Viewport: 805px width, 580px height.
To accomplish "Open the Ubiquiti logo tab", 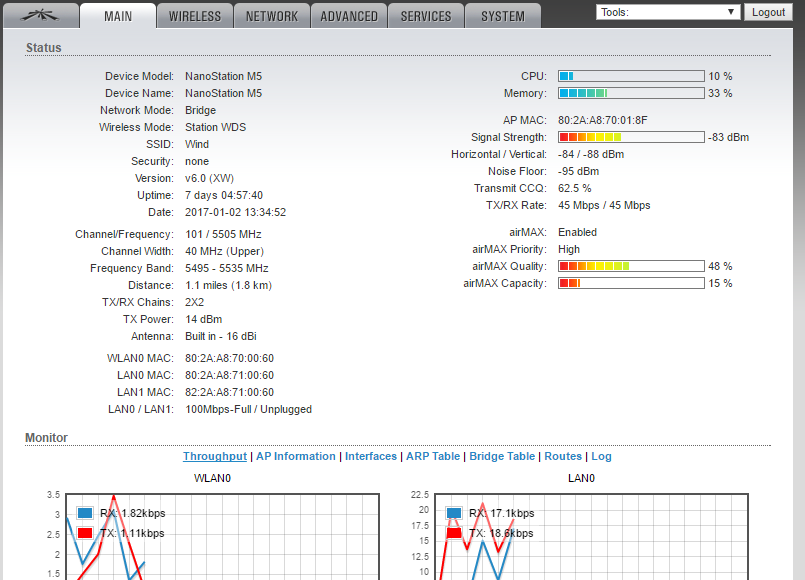I will click(x=41, y=15).
